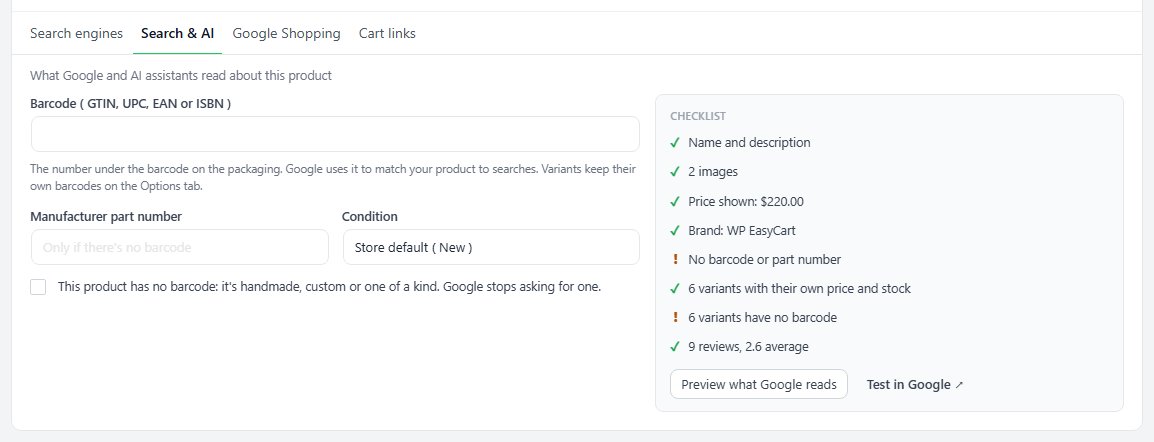Click the warning icon by No barcode or part number
1154x442 pixels.
tap(675, 259)
